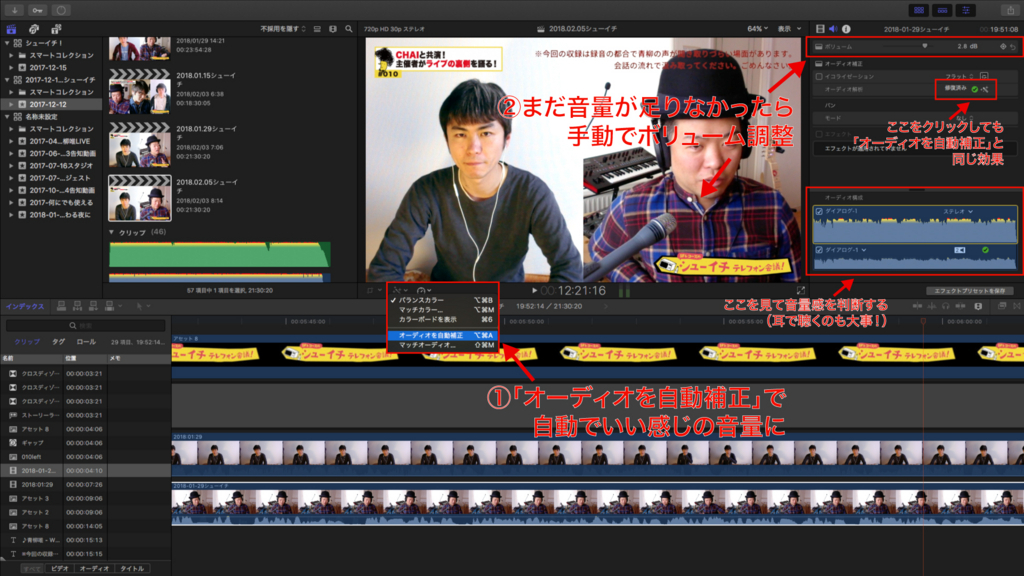
Task: Click the retime speedometer menu icon
Action: coord(422,290)
